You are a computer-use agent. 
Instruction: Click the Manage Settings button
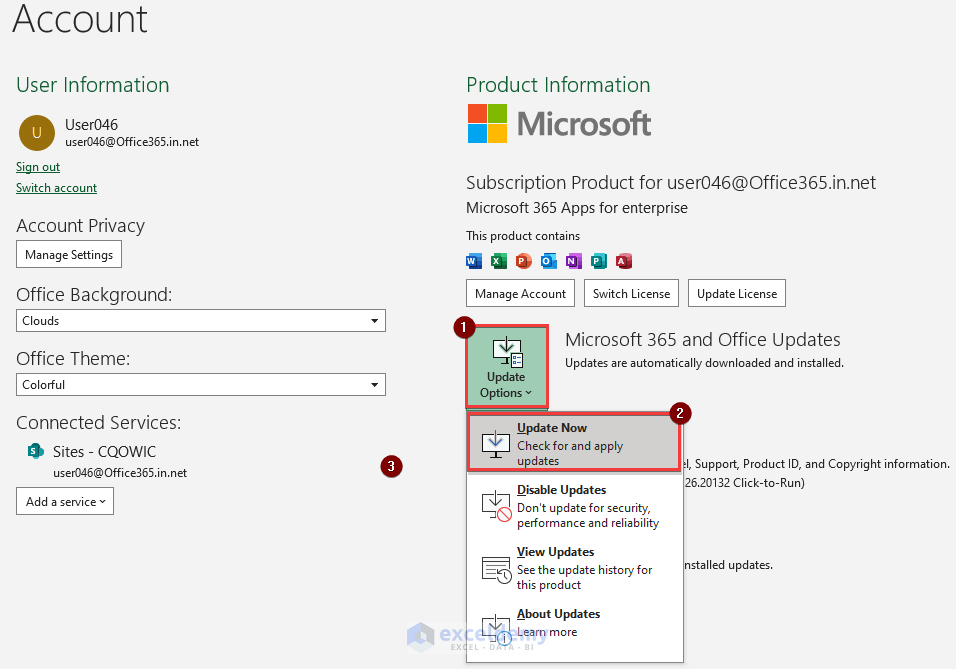pyautogui.click(x=69, y=255)
